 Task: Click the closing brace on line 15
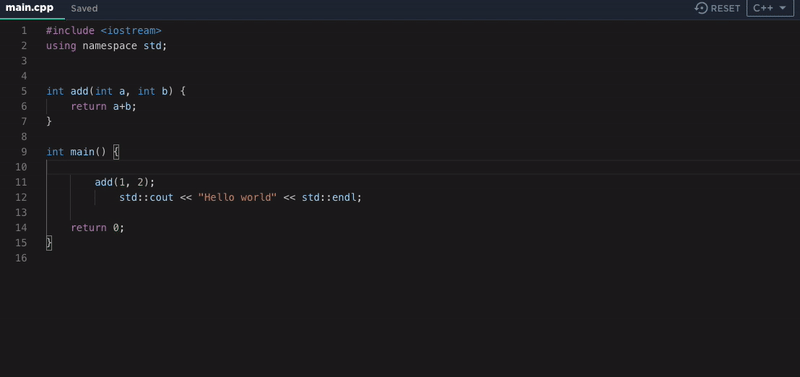[x=49, y=243]
